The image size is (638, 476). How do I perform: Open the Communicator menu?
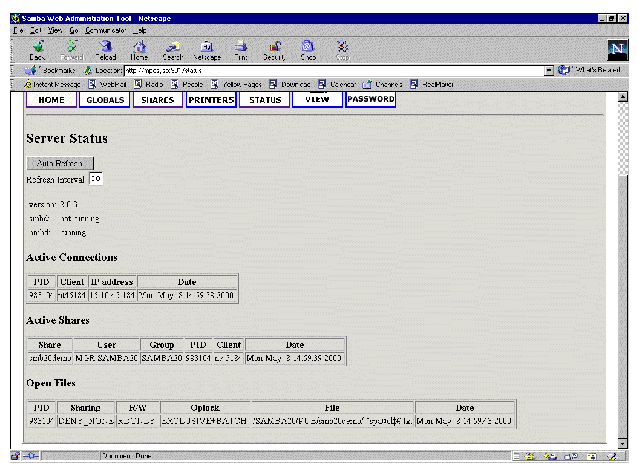[x=105, y=31]
